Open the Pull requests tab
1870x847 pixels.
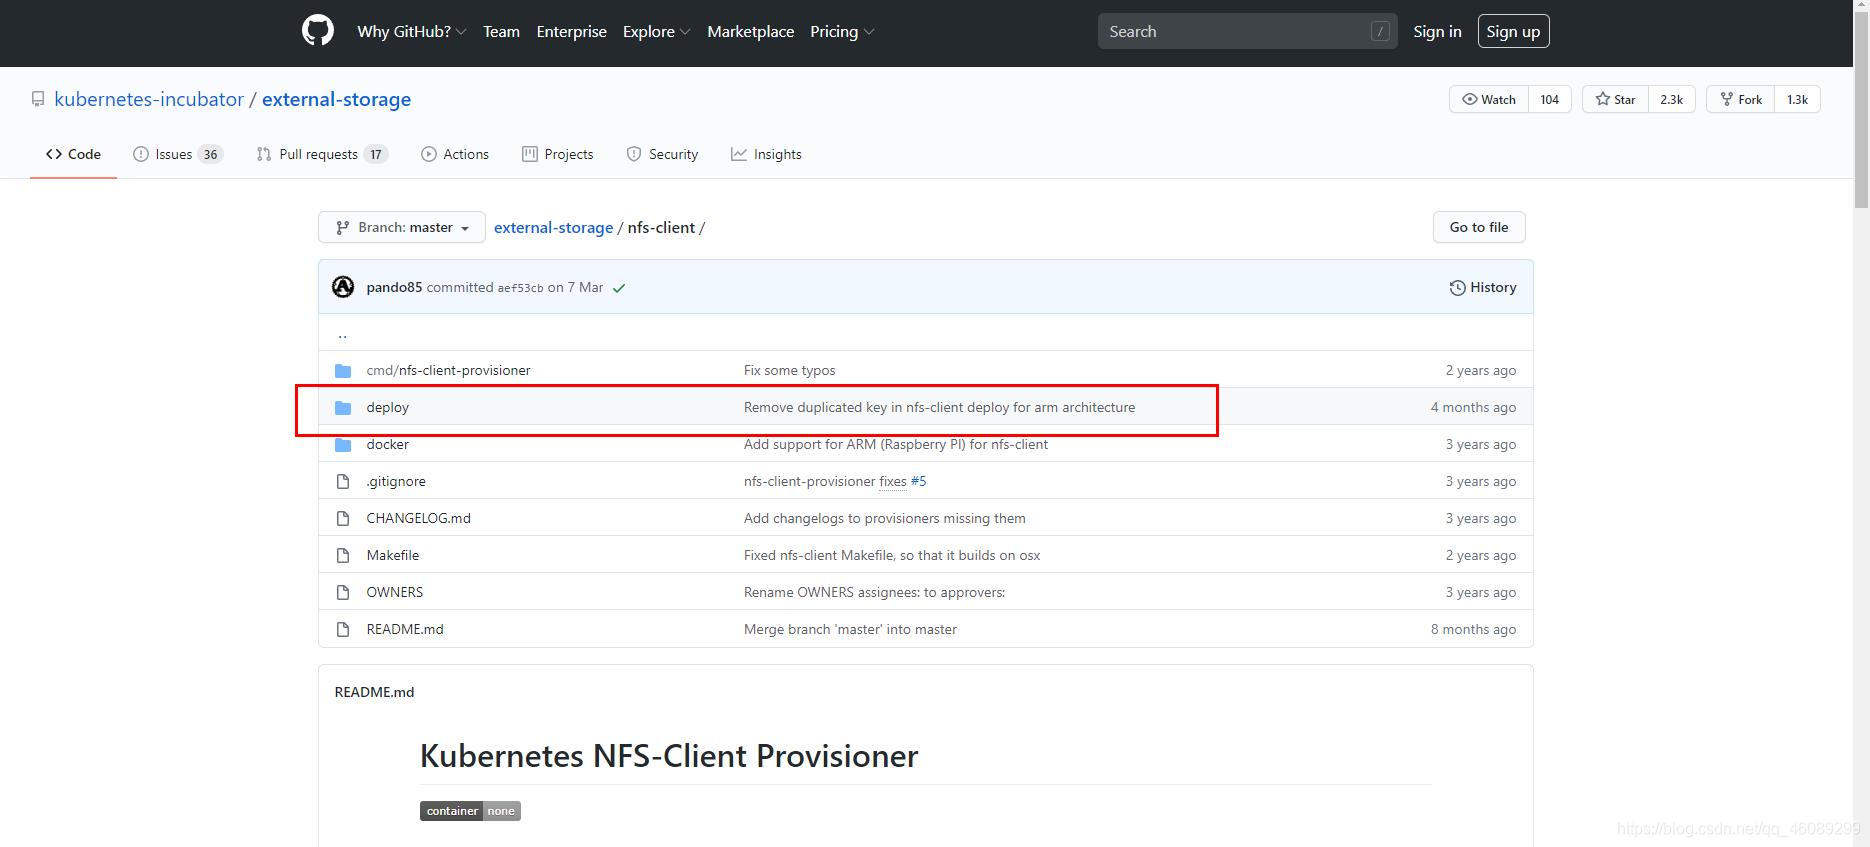(321, 154)
